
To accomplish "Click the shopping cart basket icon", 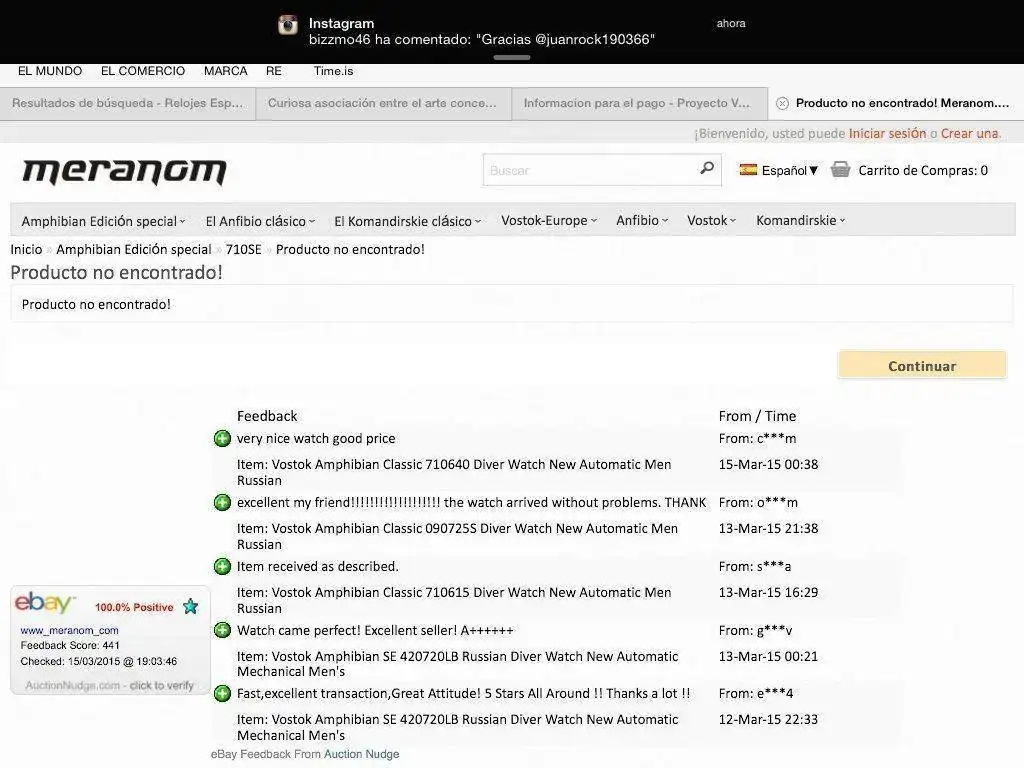I will (x=840, y=170).
